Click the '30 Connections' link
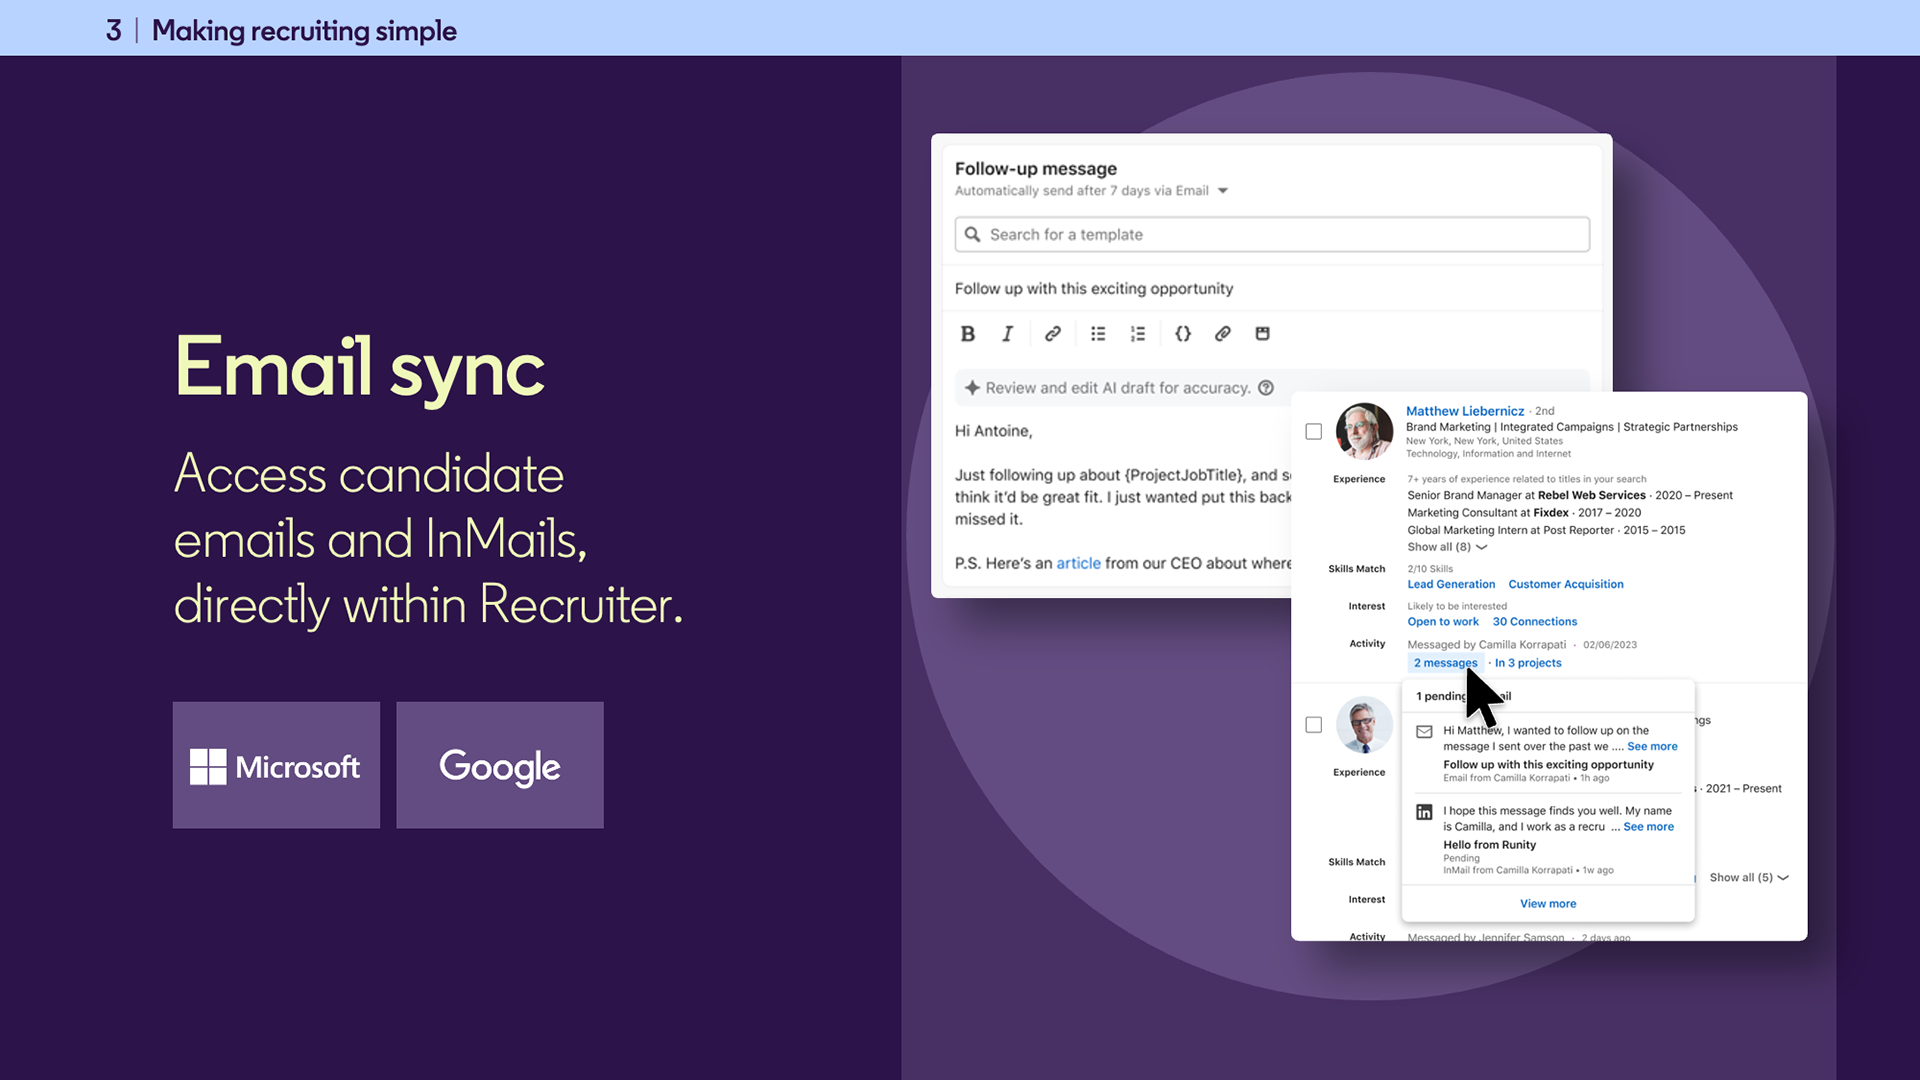 [1535, 622]
